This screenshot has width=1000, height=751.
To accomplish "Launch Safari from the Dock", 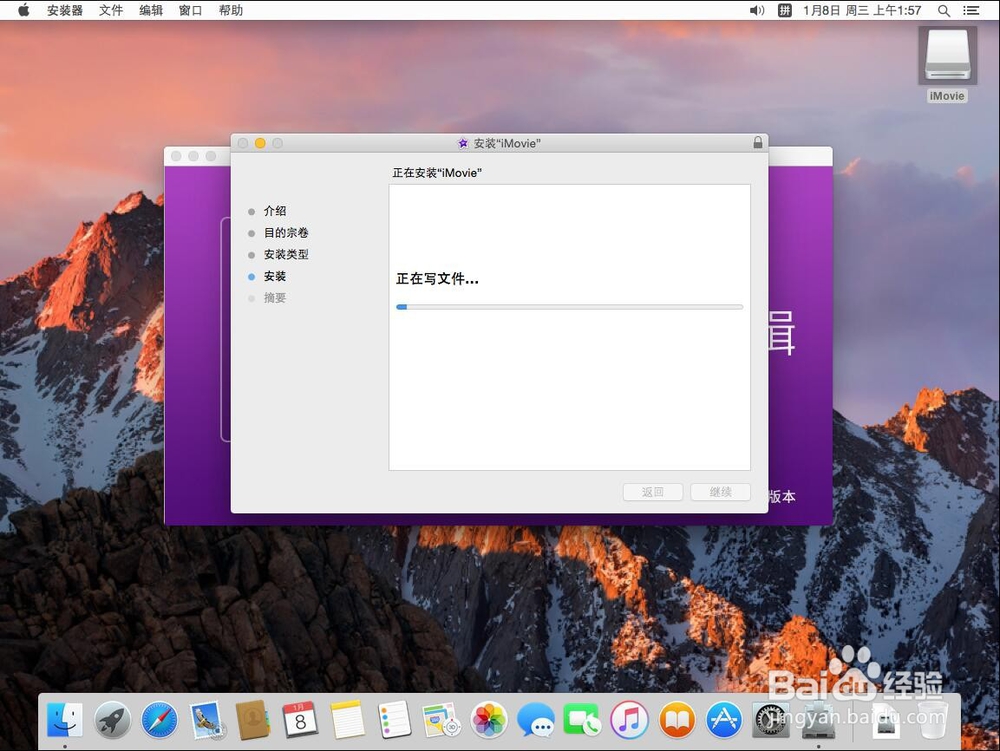I will 159,720.
